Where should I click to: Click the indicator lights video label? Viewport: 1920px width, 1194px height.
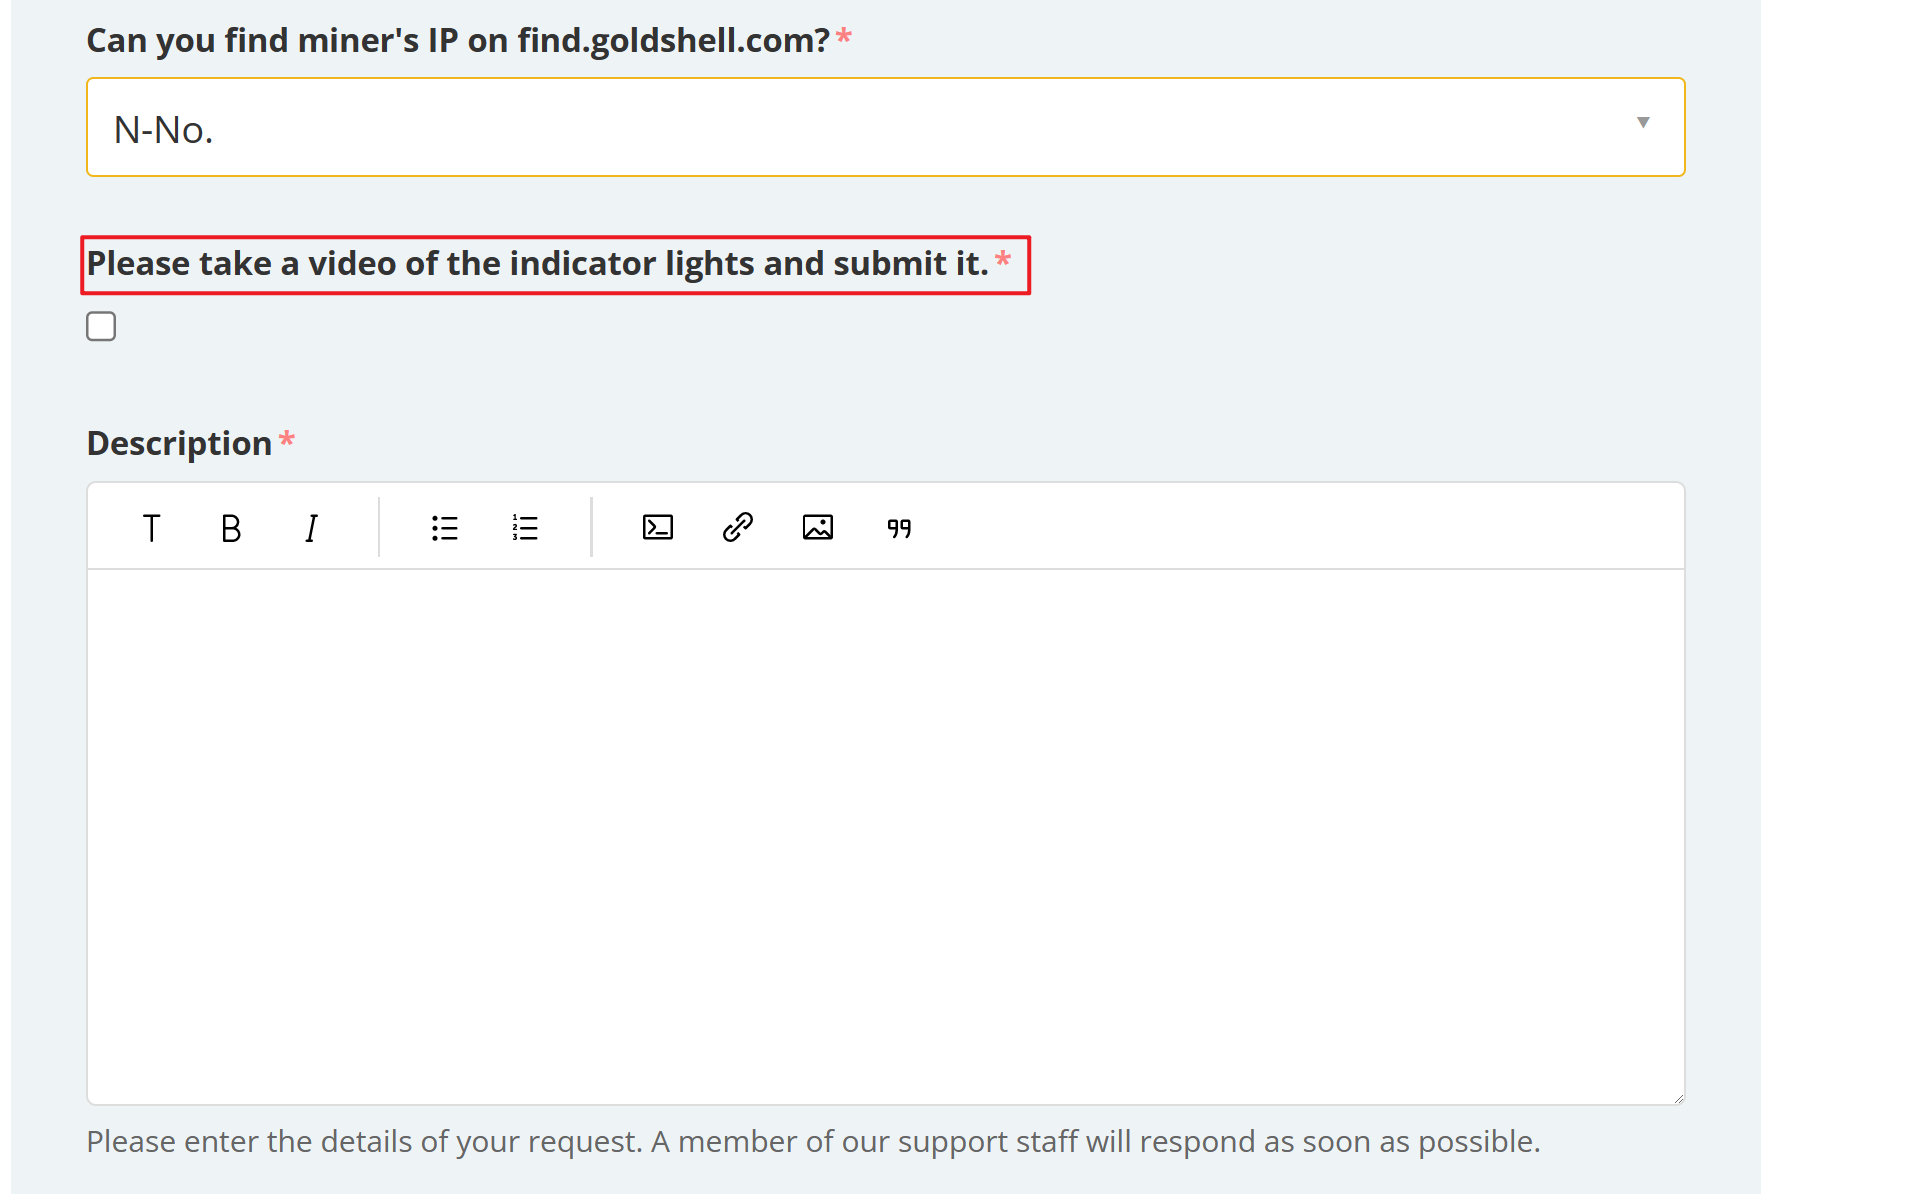[x=537, y=264]
